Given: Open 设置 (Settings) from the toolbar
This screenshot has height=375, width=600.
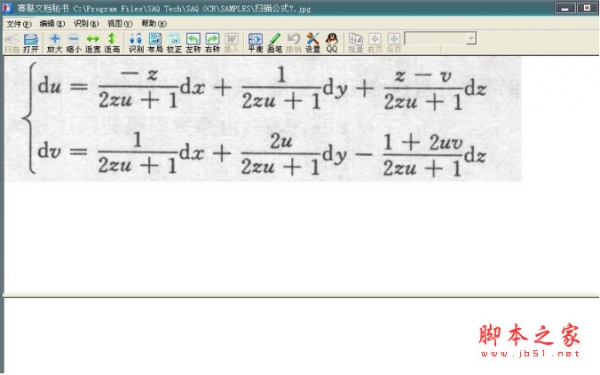Looking at the screenshot, I should [x=313, y=43].
